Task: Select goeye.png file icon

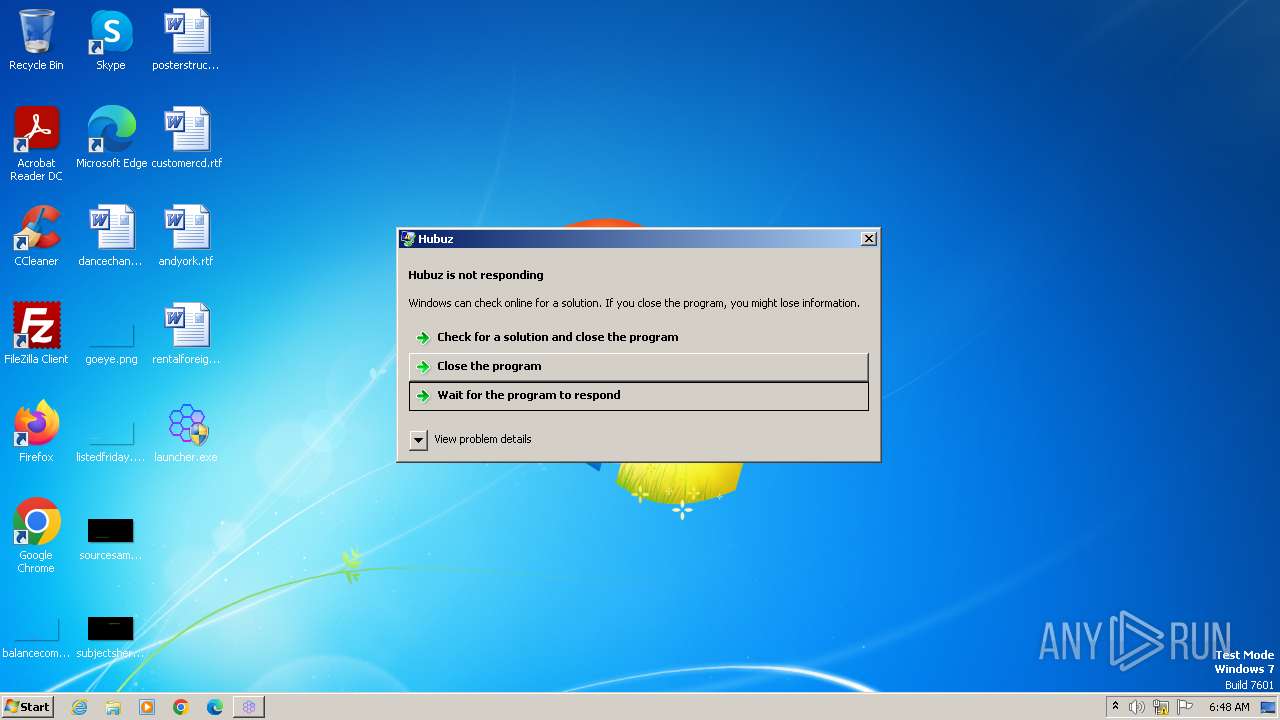Action: (x=110, y=334)
